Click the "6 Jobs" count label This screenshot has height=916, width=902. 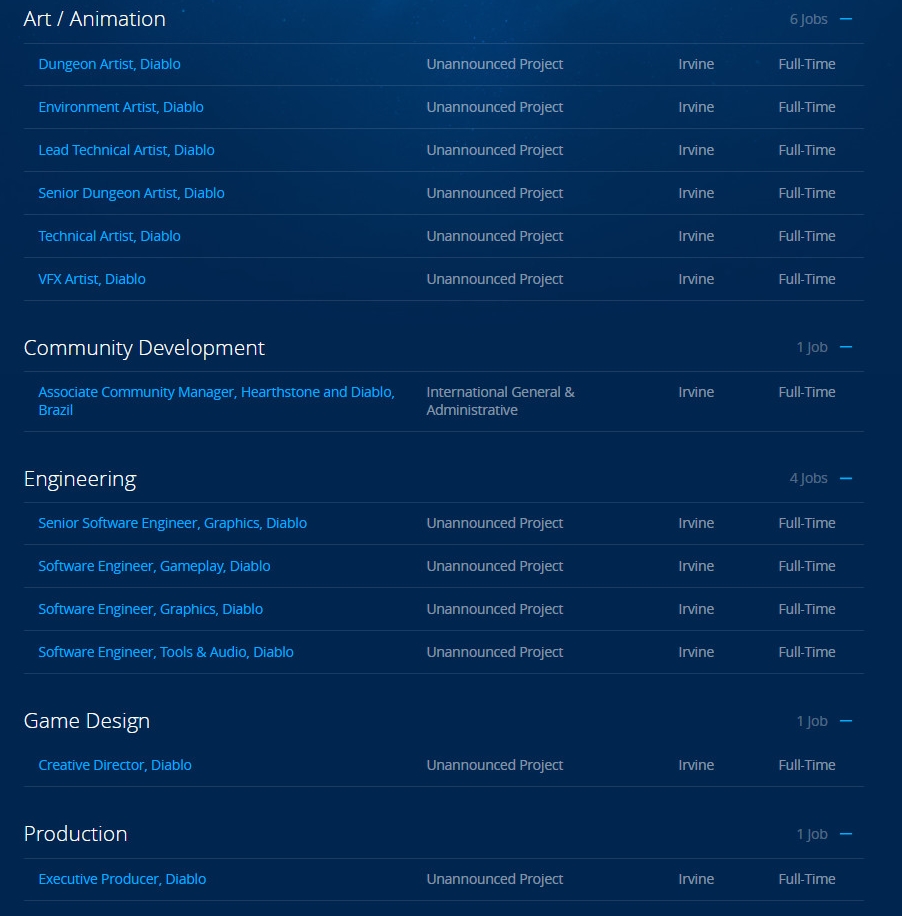[x=809, y=19]
